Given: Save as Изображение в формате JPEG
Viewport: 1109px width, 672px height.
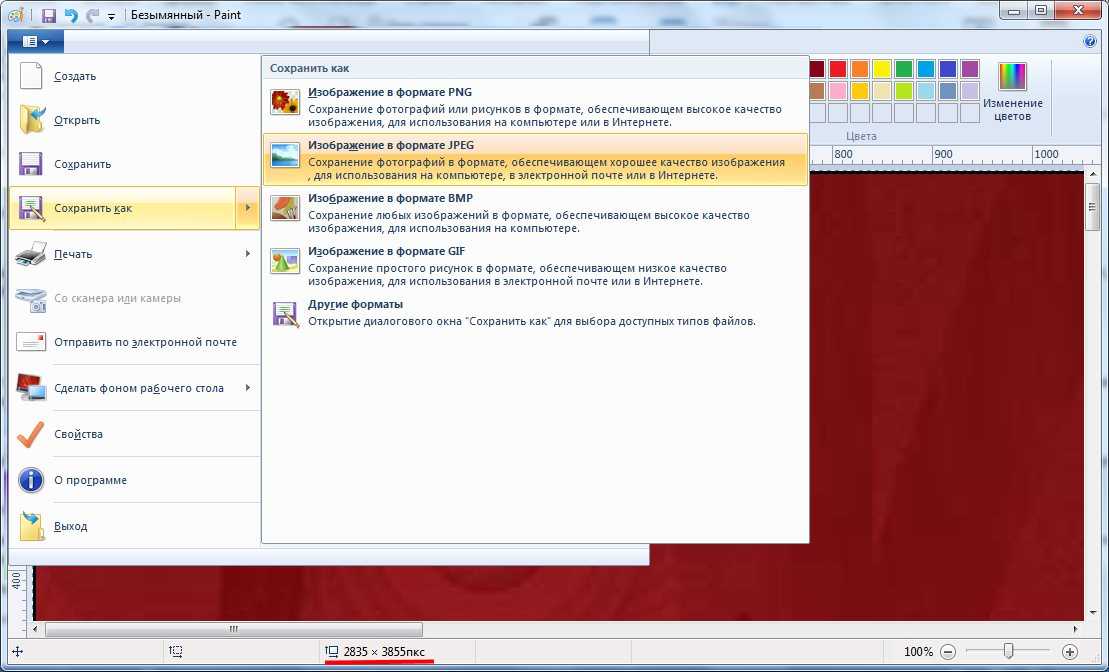Looking at the screenshot, I should pyautogui.click(x=535, y=159).
